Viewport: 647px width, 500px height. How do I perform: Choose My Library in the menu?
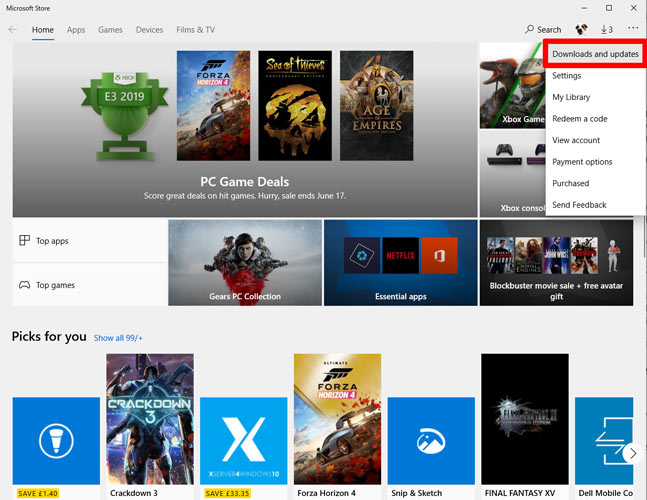point(595,97)
